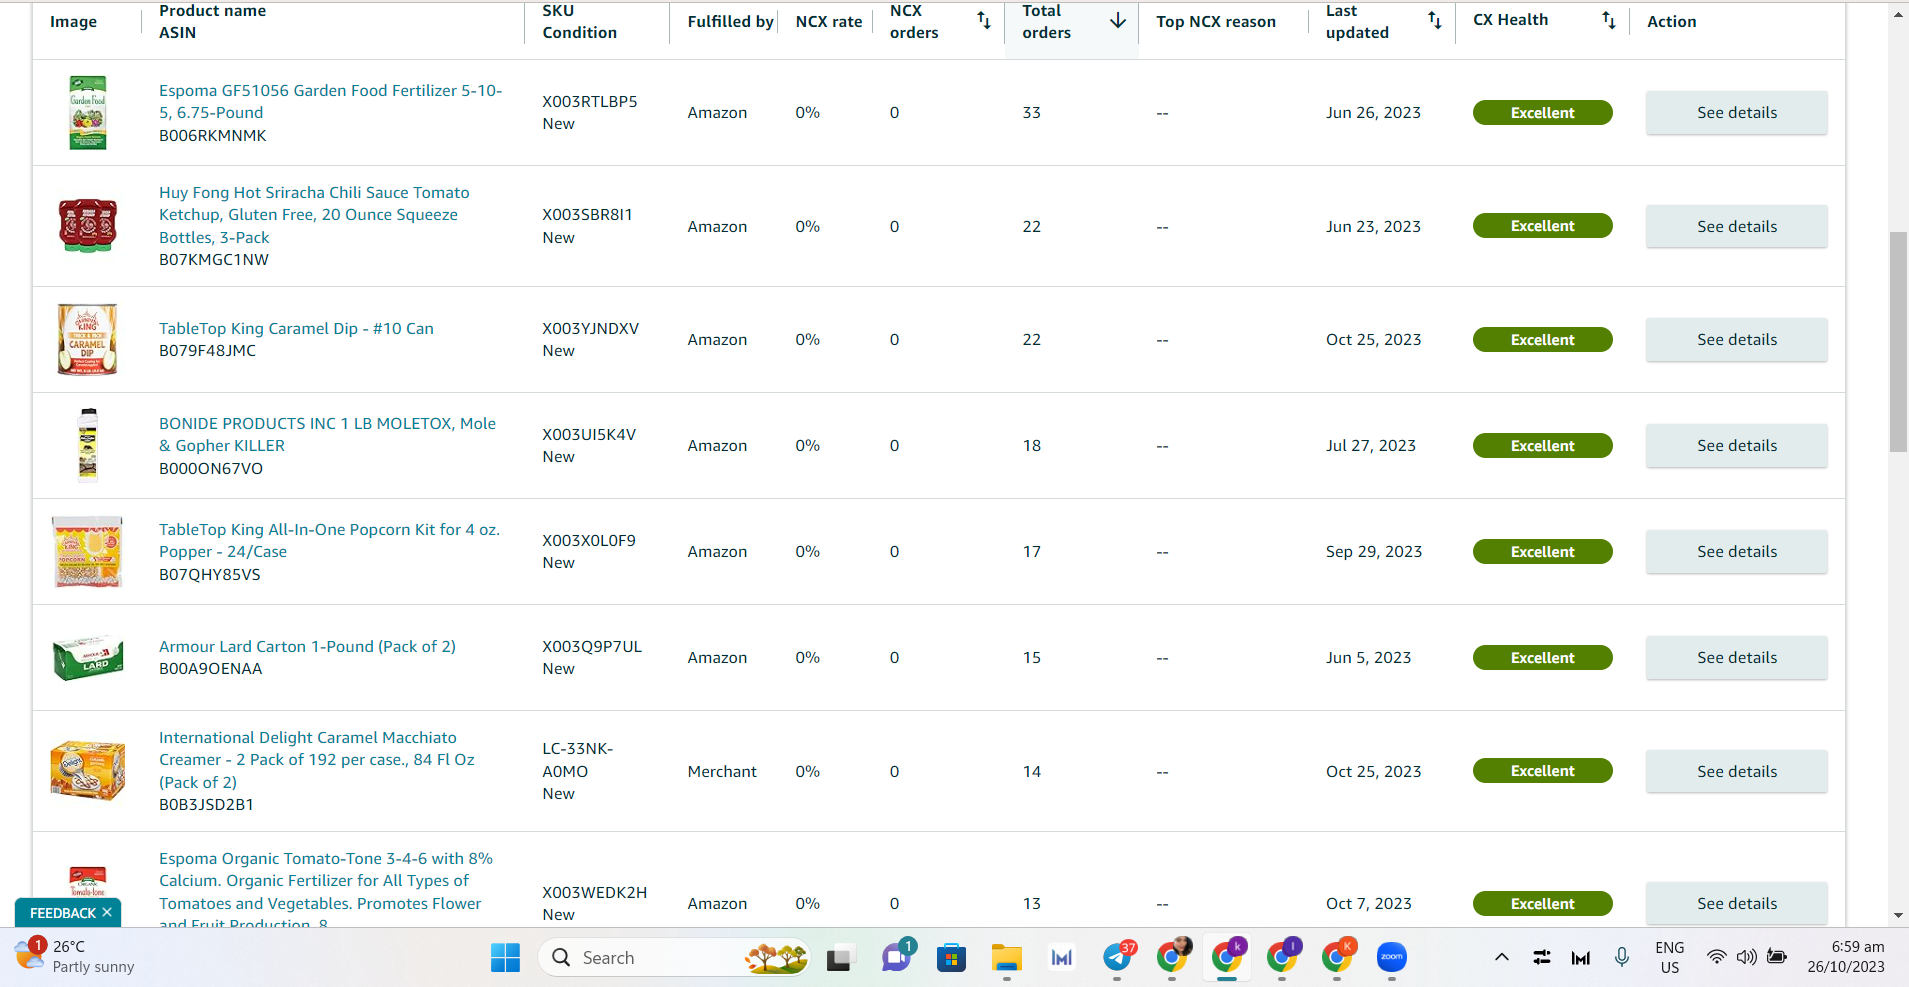Click the Top NCX reason column header
This screenshot has height=987, width=1909.
click(1216, 21)
